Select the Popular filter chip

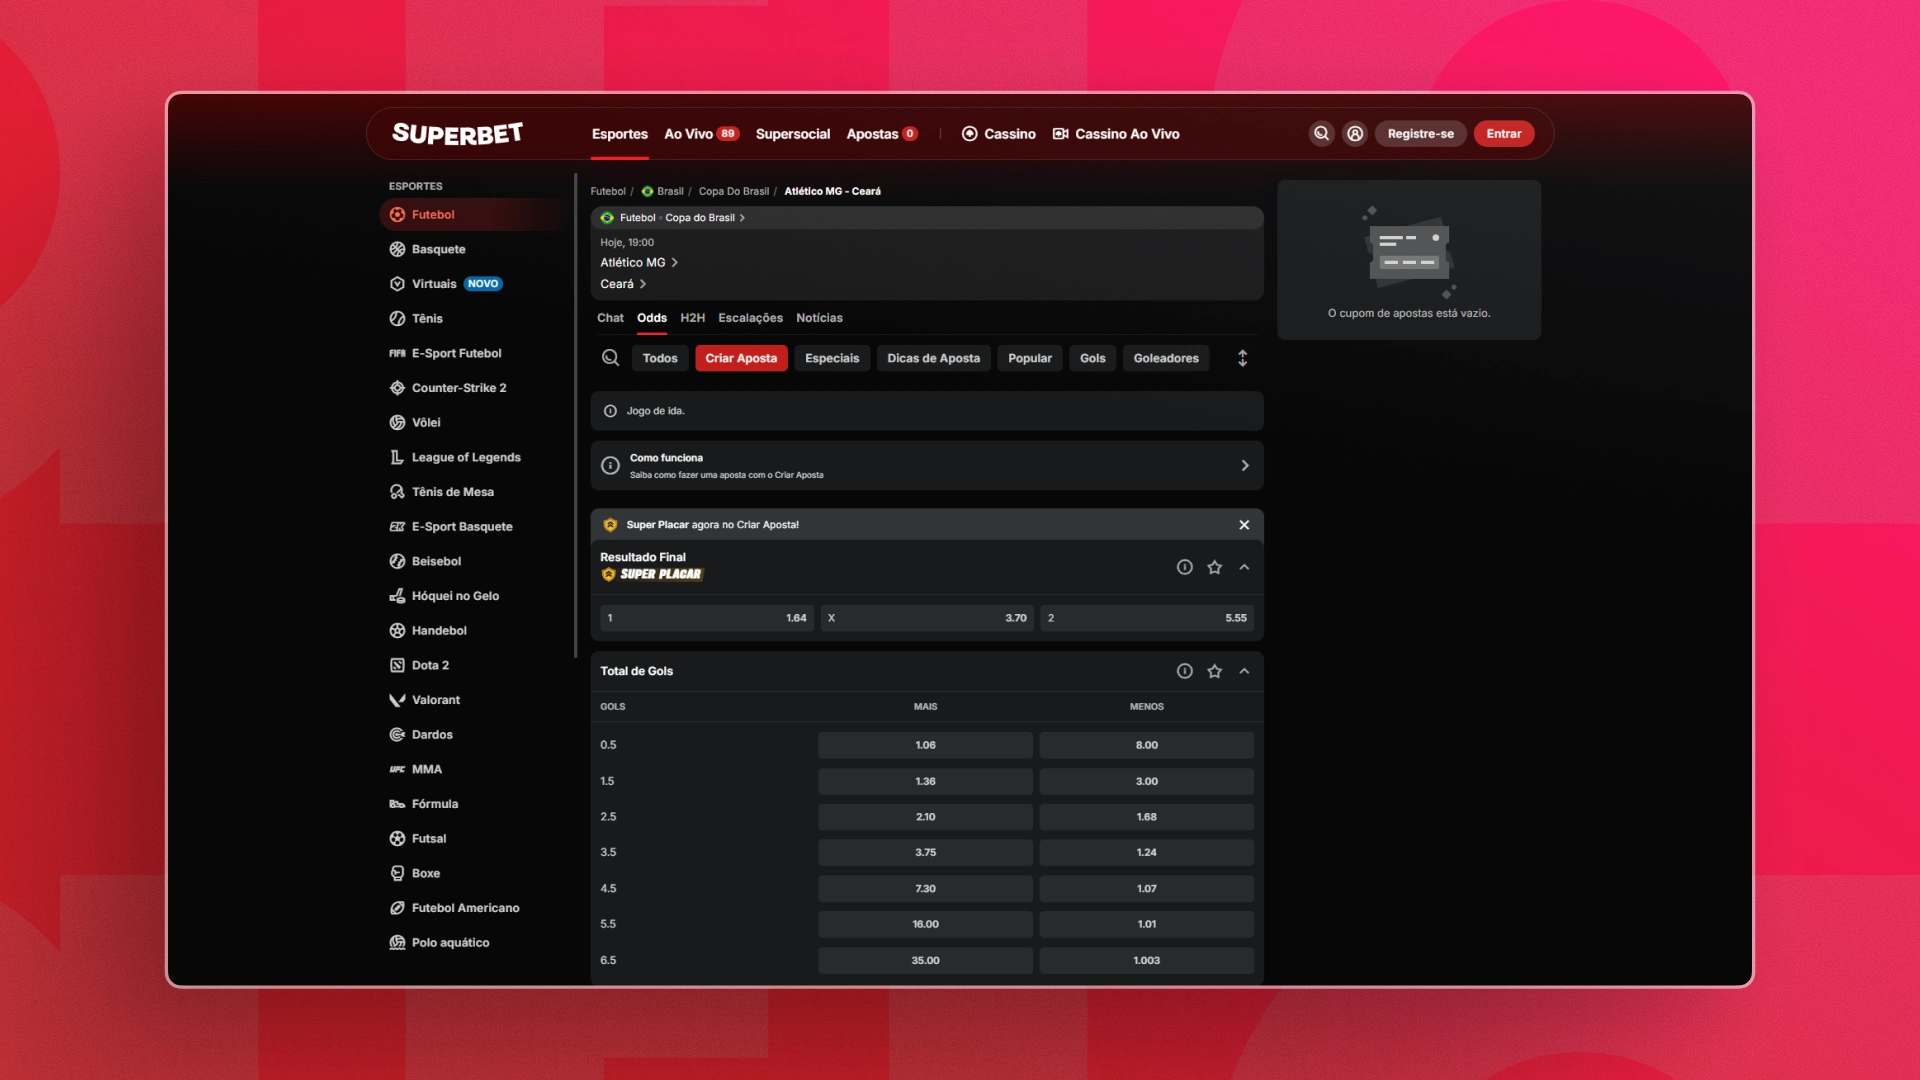1030,358
